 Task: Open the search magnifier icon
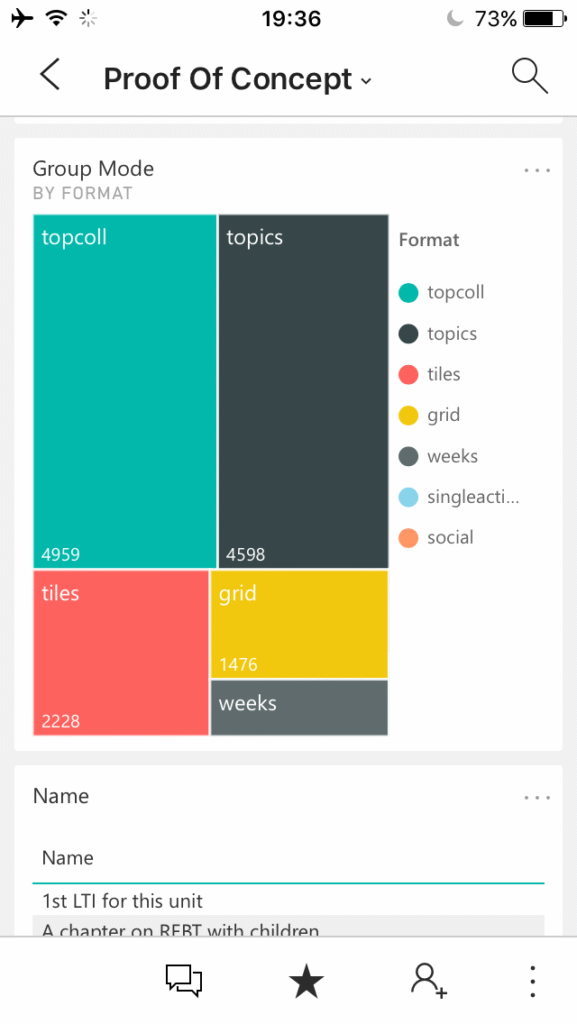click(529, 76)
